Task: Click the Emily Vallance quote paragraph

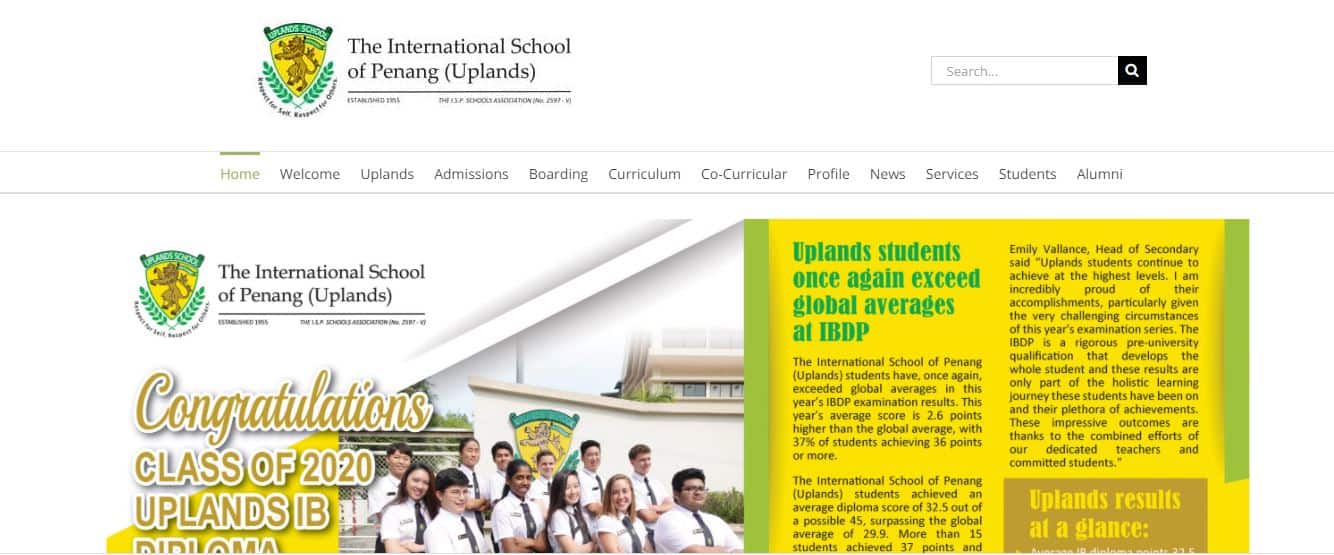Action: [1104, 355]
